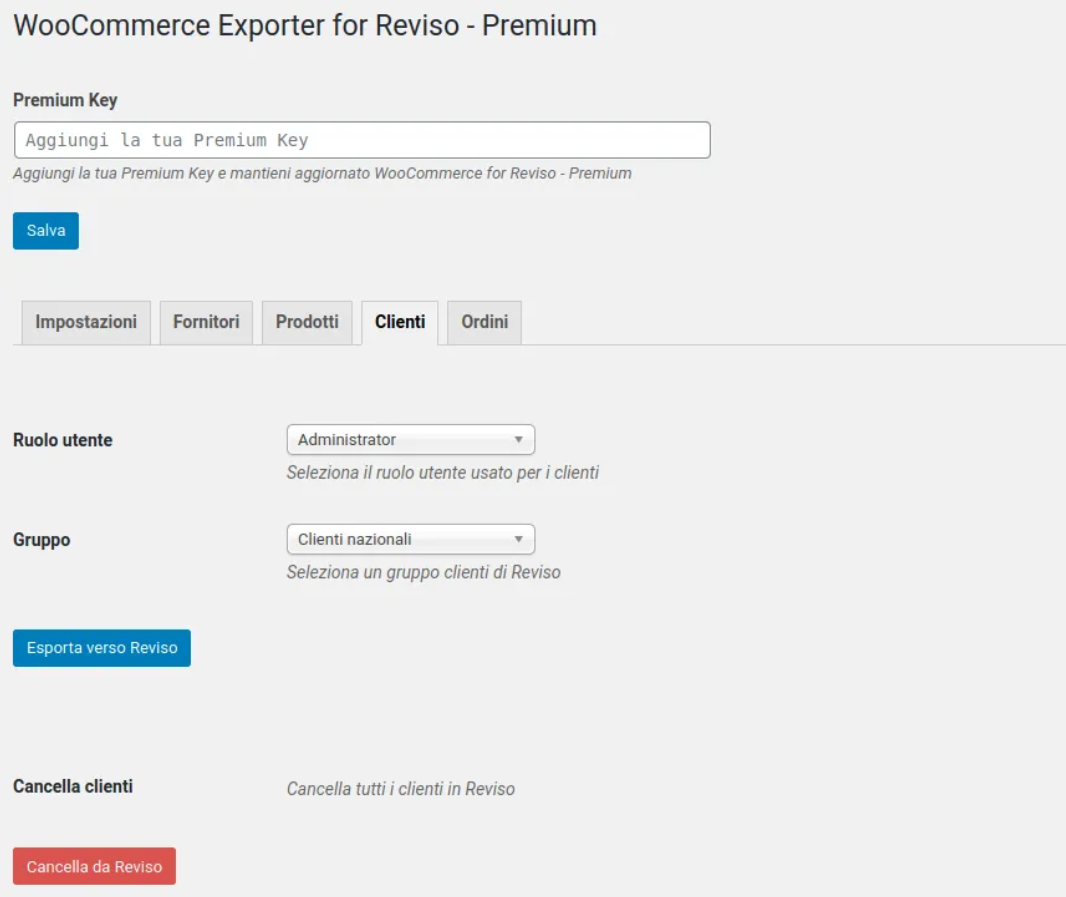This screenshot has height=897, width=1066.
Task: Click the 'Seleziona il ruolo utente' helper text
Action: pyautogui.click(x=442, y=472)
